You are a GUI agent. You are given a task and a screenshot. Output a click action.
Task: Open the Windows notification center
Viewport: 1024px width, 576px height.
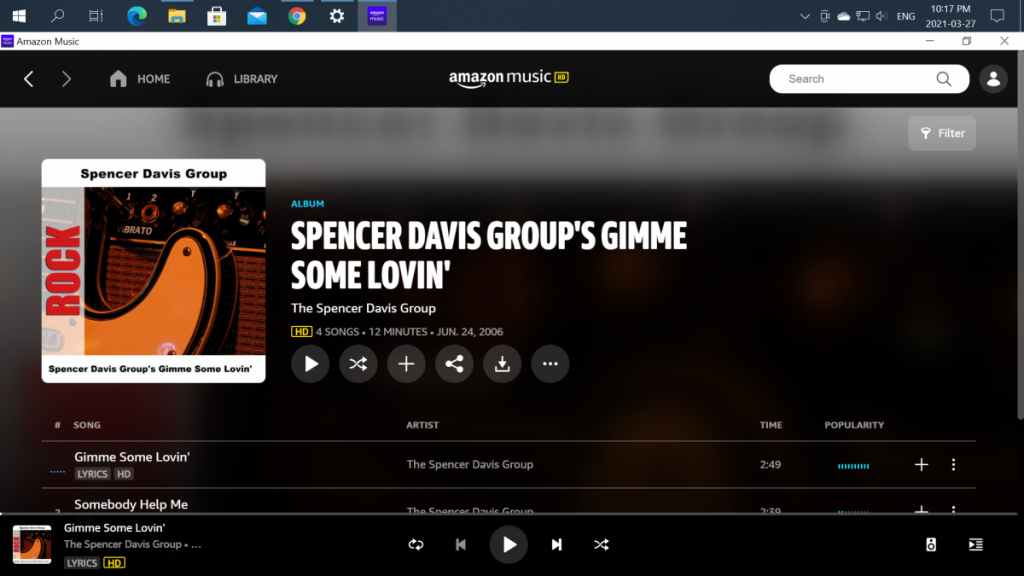point(997,16)
